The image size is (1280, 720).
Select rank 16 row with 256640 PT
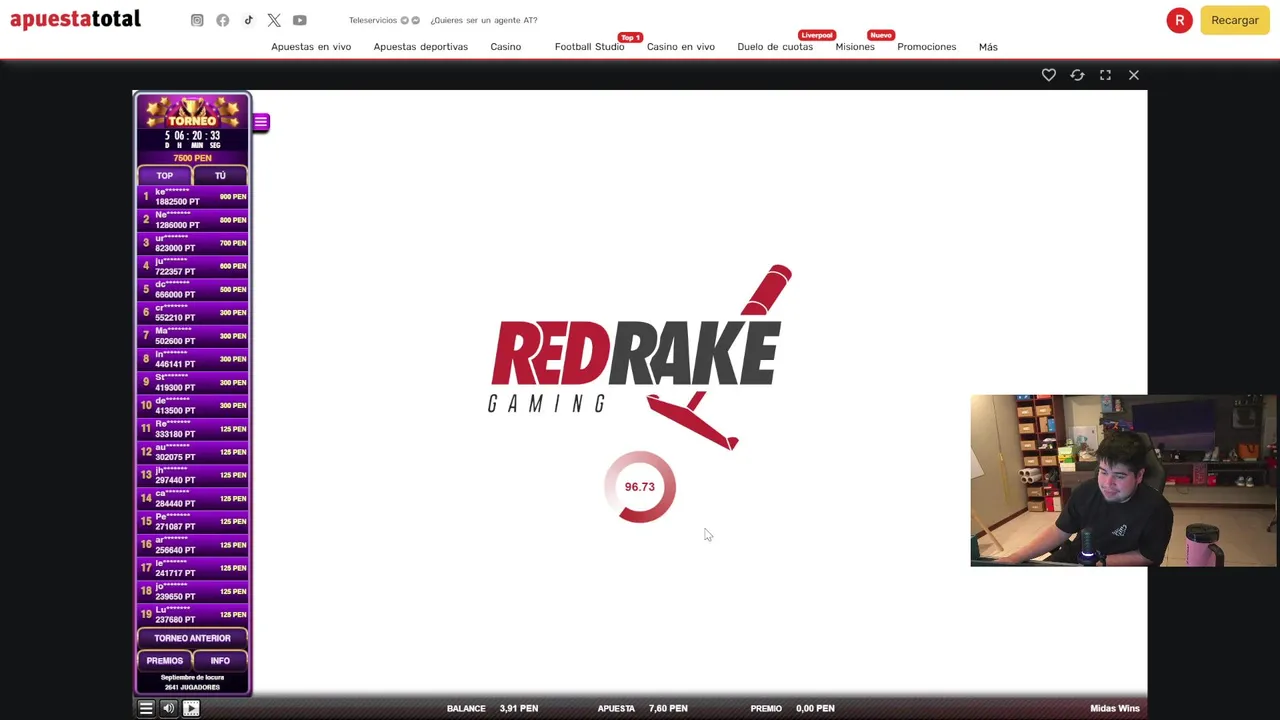(192, 545)
